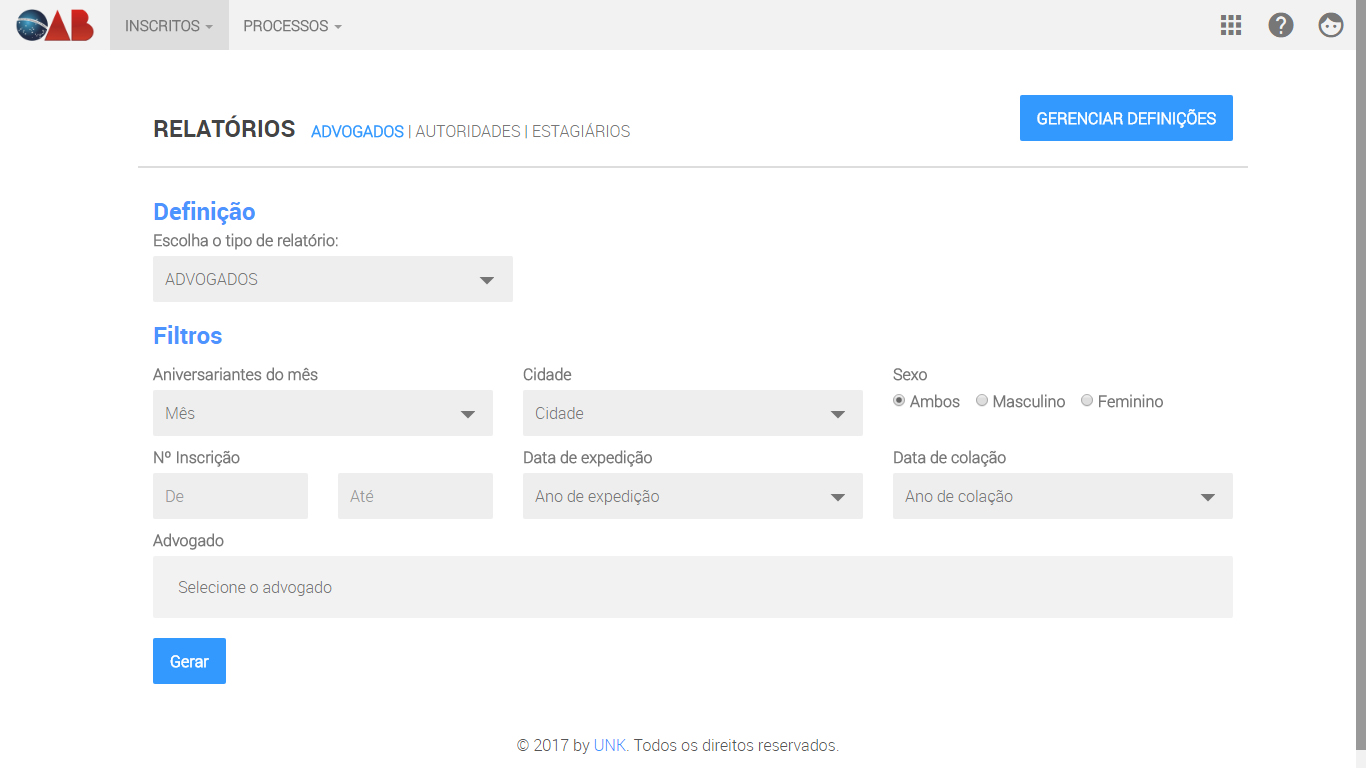Switch to the ESTAGIÁRIOS tab
The image size is (1366, 768).
click(x=581, y=132)
